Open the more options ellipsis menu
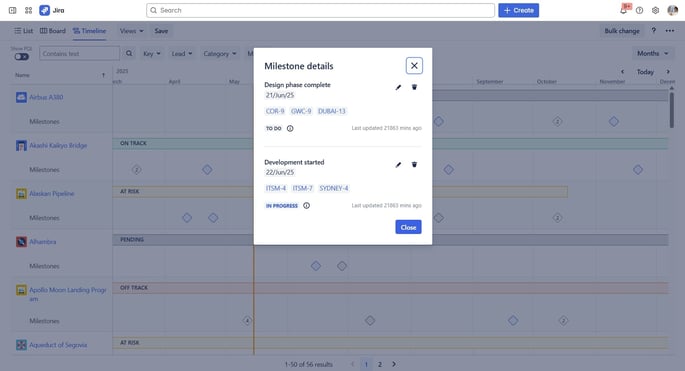Screen dimensions: 685x371 click(x=670, y=31)
